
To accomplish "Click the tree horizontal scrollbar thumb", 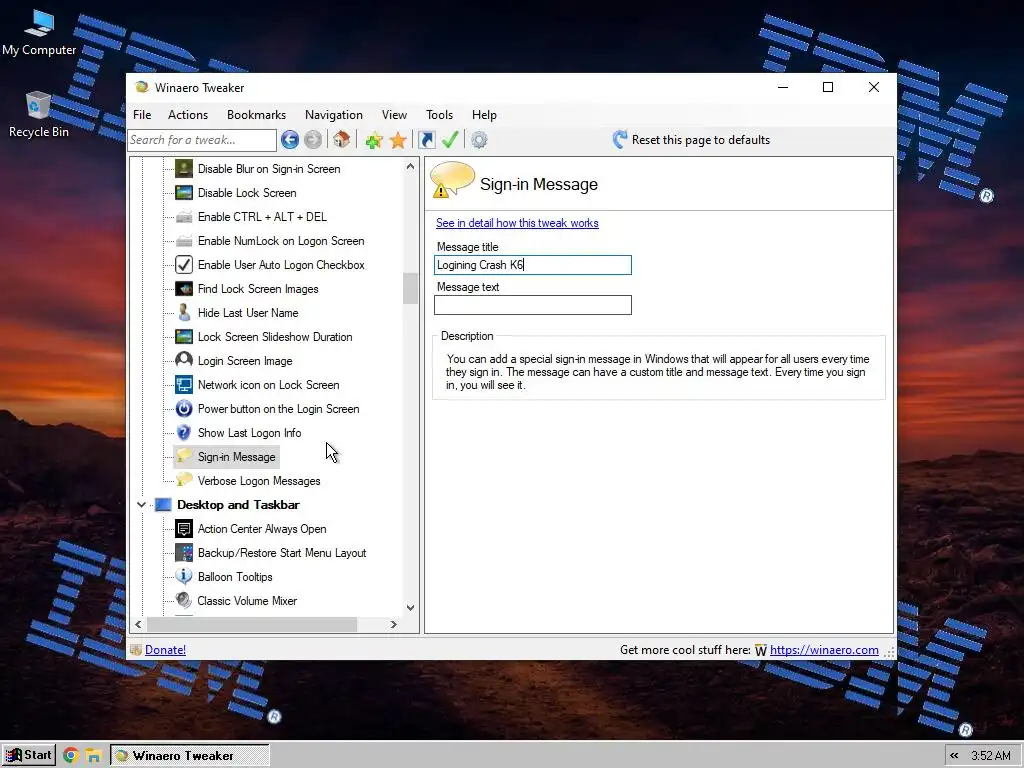I will point(252,624).
